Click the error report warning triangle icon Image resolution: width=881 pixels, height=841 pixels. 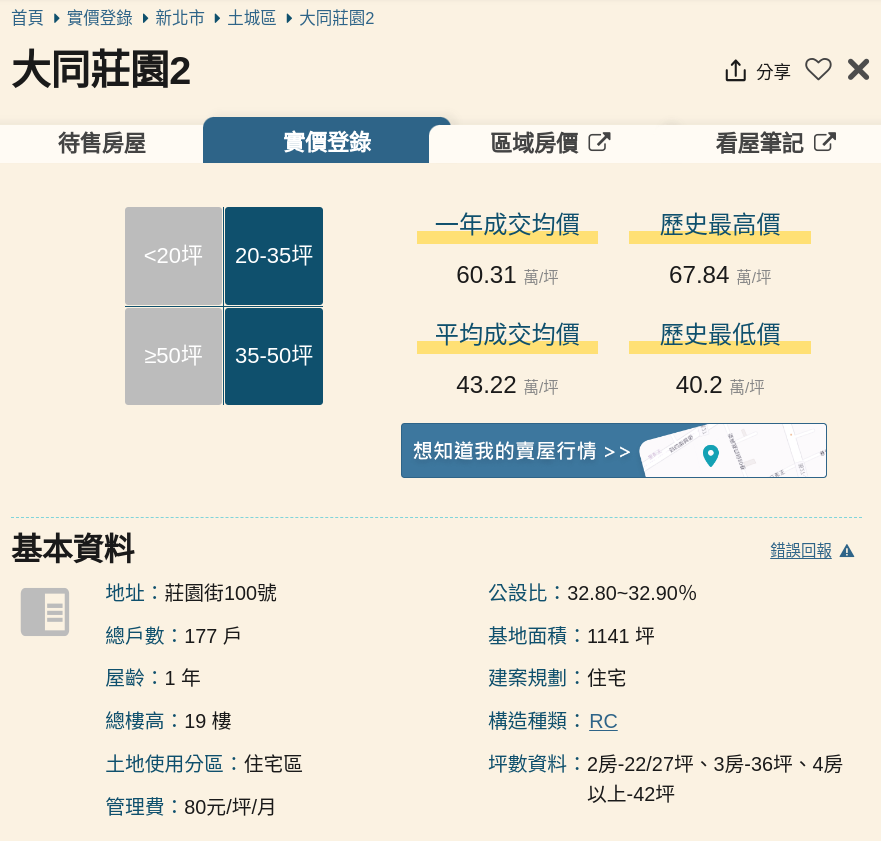[847, 551]
